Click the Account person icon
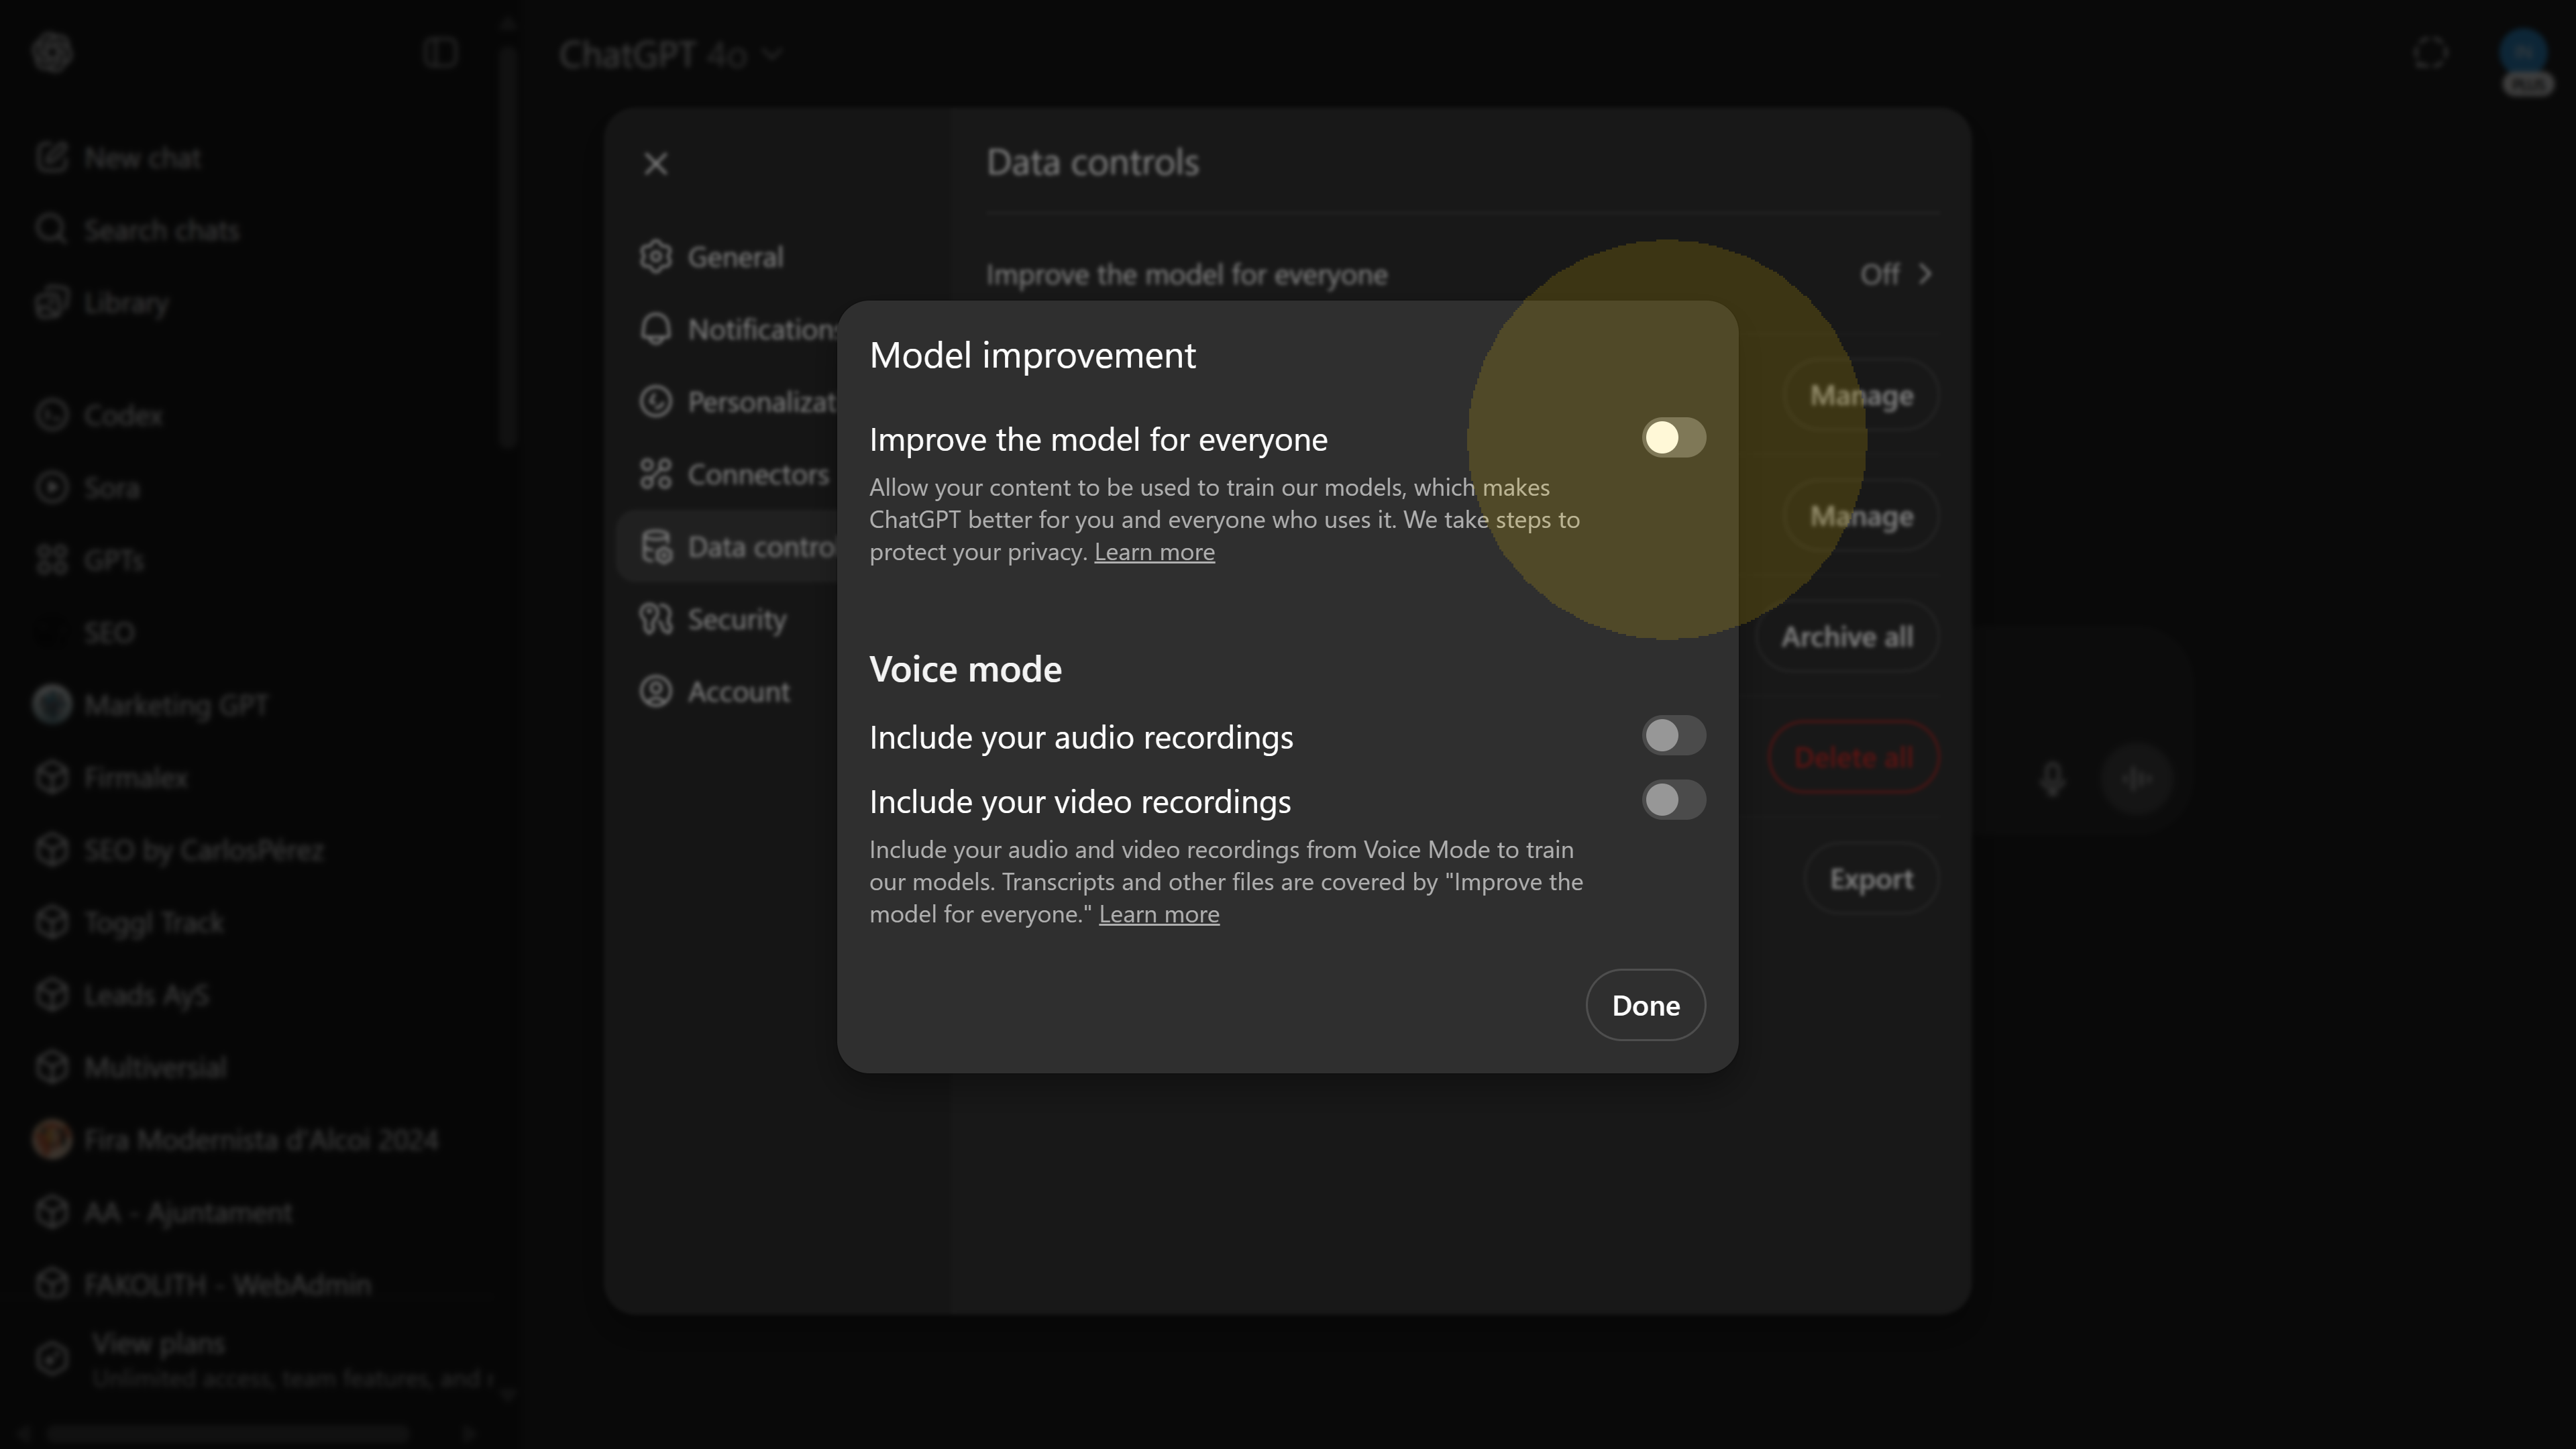The image size is (2576, 1449). click(x=655, y=692)
